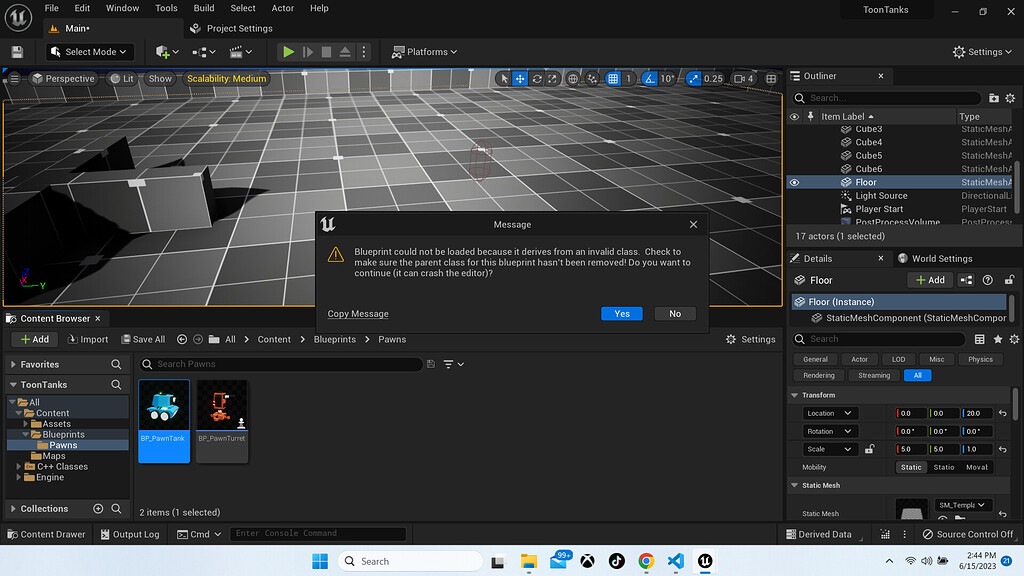The height and width of the screenshot is (576, 1024).
Task: Open the Content Drawer from the status bar
Action: 46,534
